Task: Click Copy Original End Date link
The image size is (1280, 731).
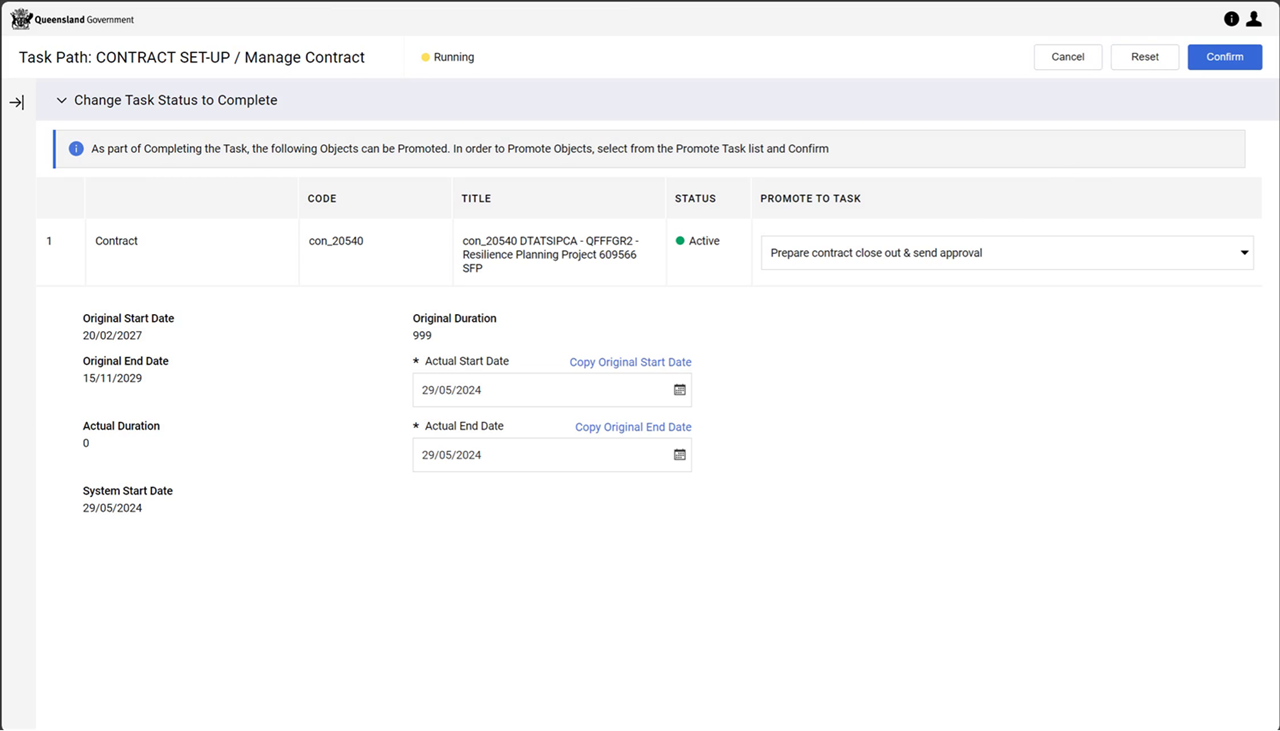Action: point(633,427)
